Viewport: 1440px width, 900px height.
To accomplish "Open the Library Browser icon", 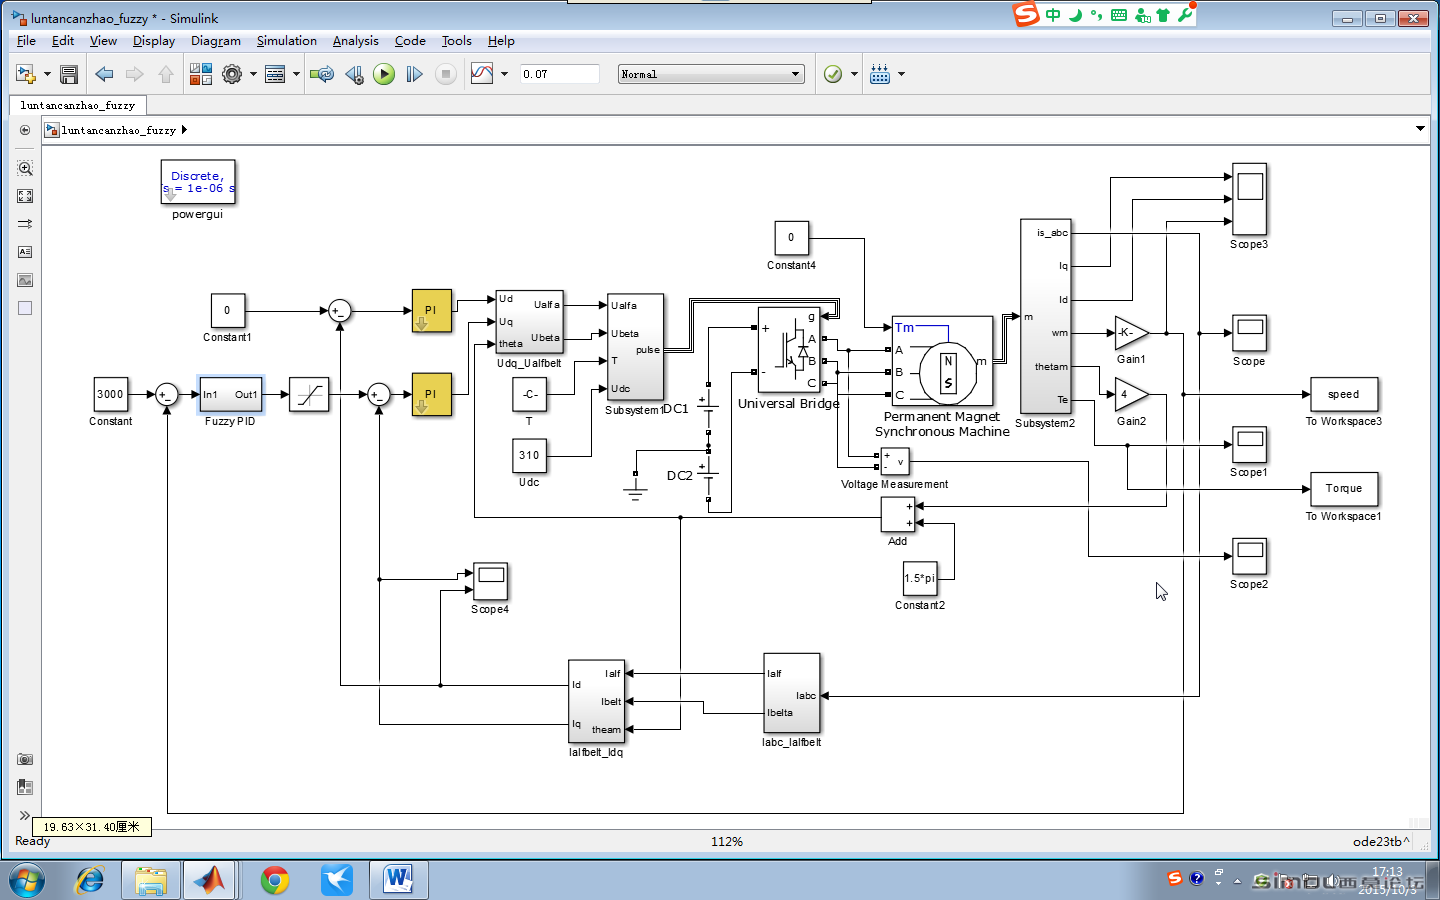I will coord(201,74).
